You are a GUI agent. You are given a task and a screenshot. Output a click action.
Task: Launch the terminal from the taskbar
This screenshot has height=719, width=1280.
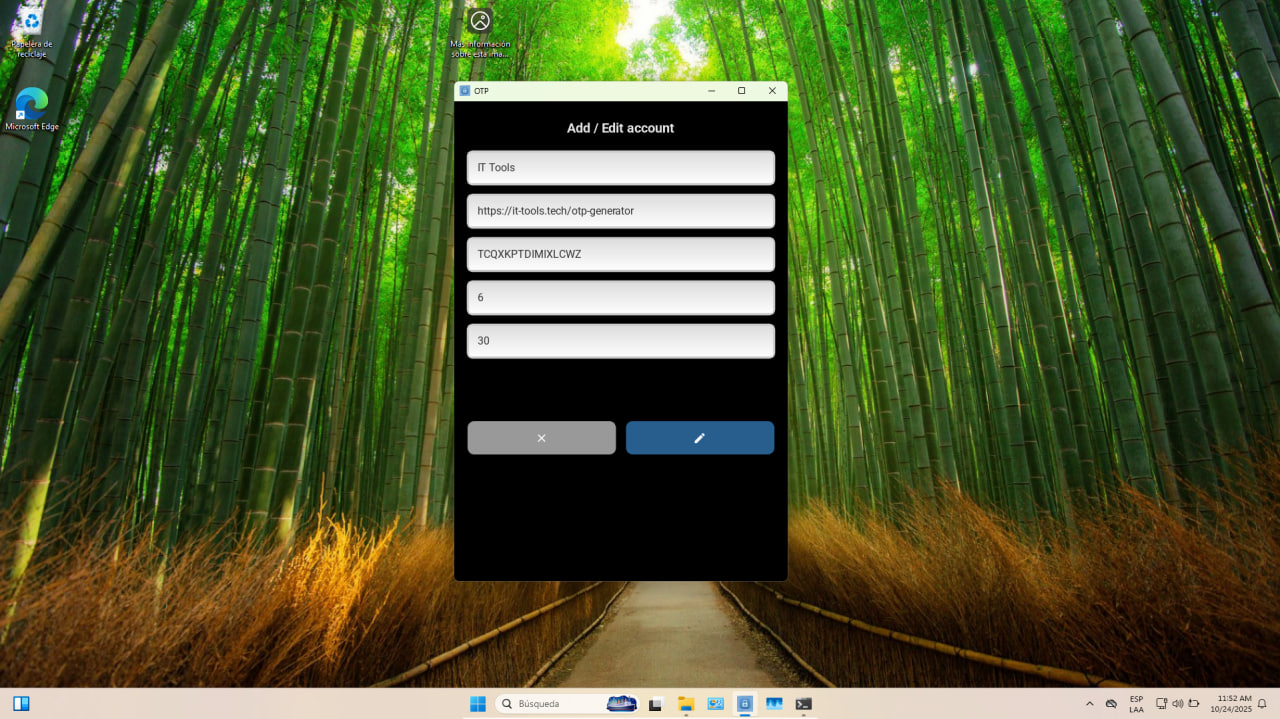803,703
